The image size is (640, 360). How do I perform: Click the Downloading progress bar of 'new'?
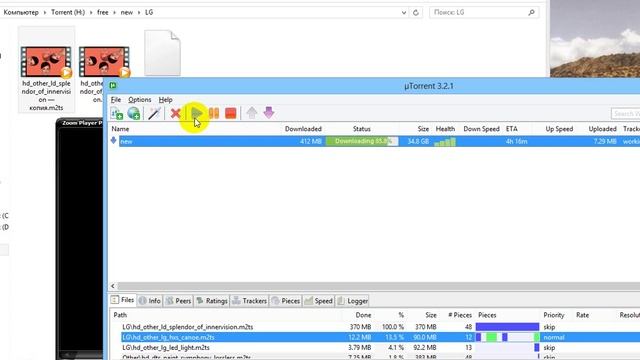tap(362, 141)
